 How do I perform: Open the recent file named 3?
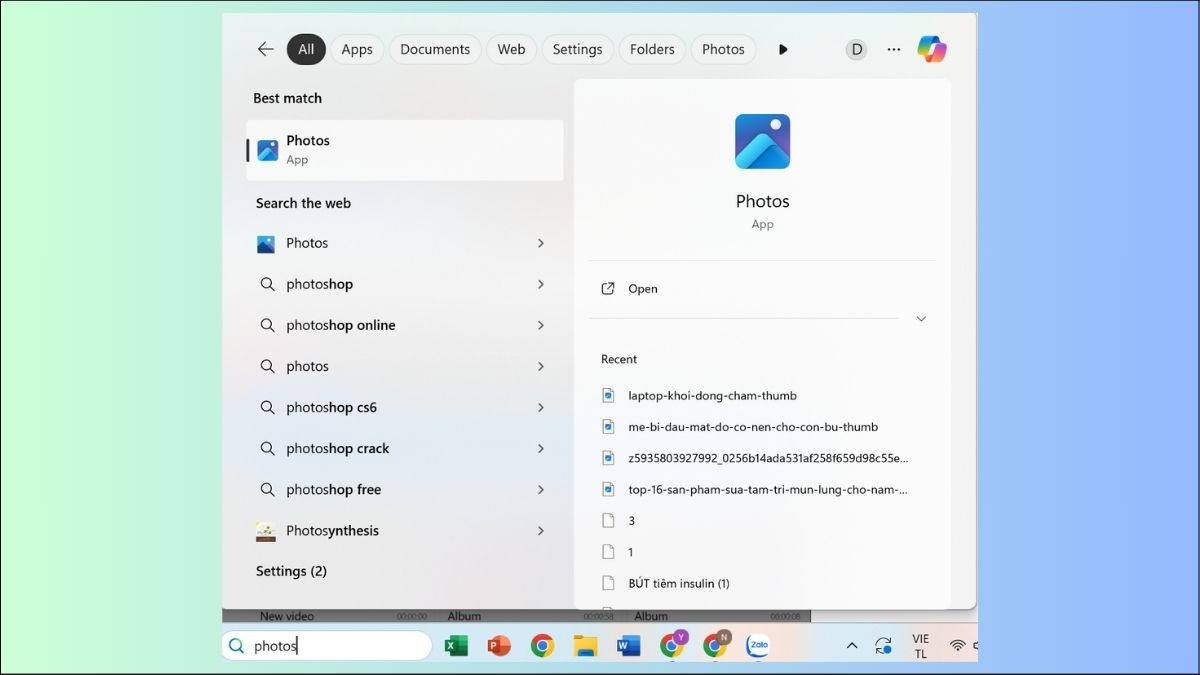[x=631, y=521]
